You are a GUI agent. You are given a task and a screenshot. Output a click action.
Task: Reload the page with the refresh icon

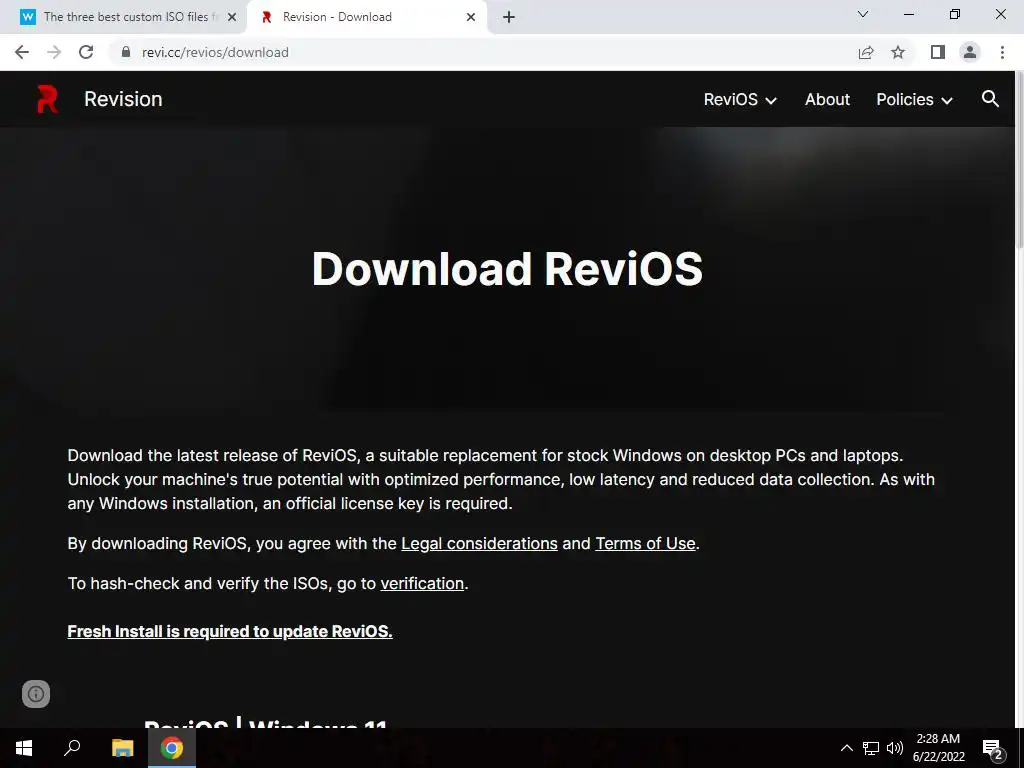(x=86, y=52)
